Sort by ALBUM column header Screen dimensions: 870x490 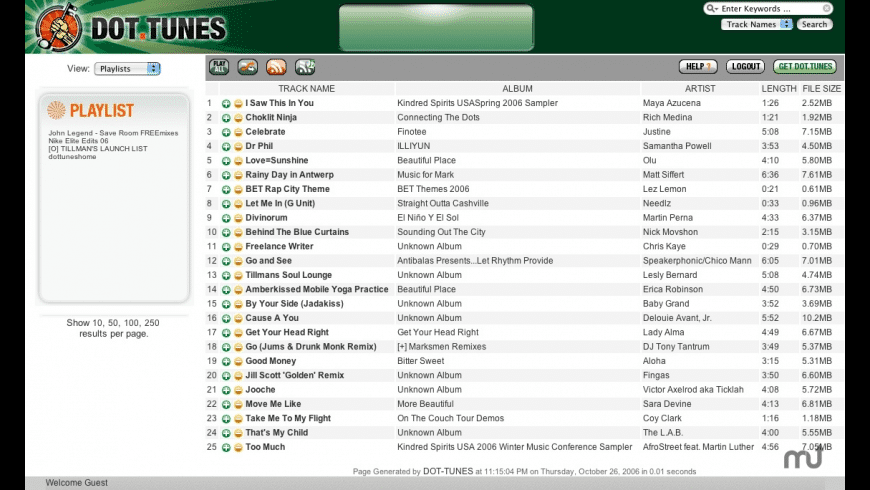517,89
